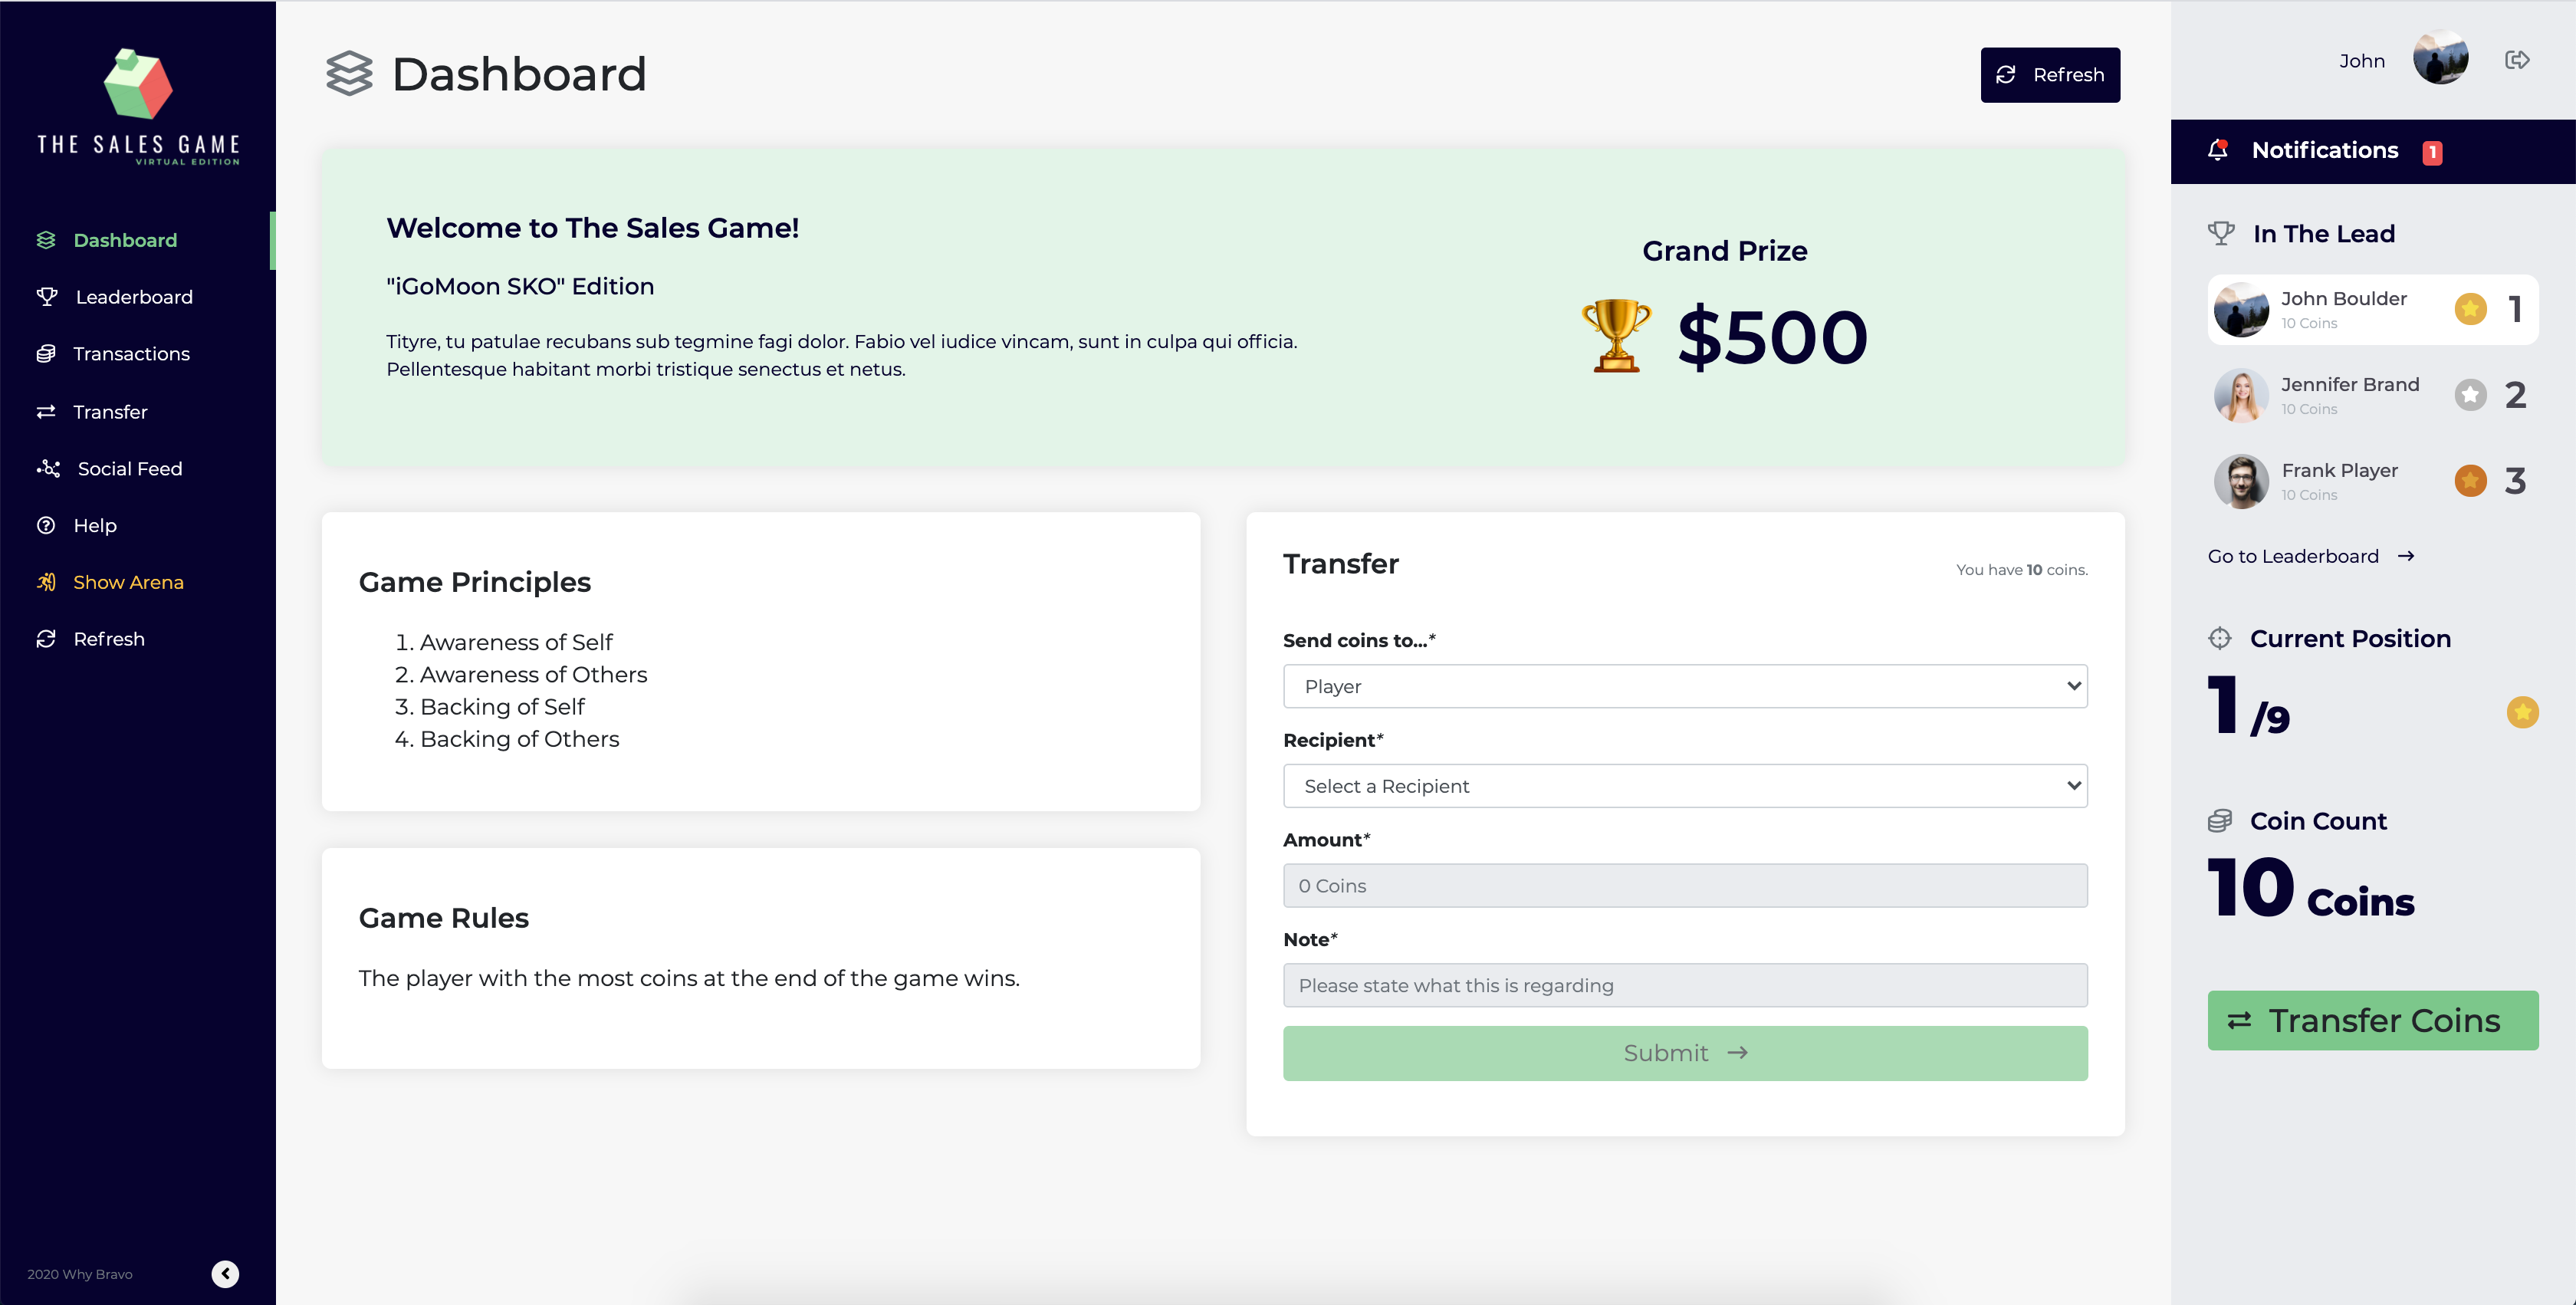This screenshot has width=2576, height=1305.
Task: Open Social Feed from the sidebar
Action: point(130,469)
